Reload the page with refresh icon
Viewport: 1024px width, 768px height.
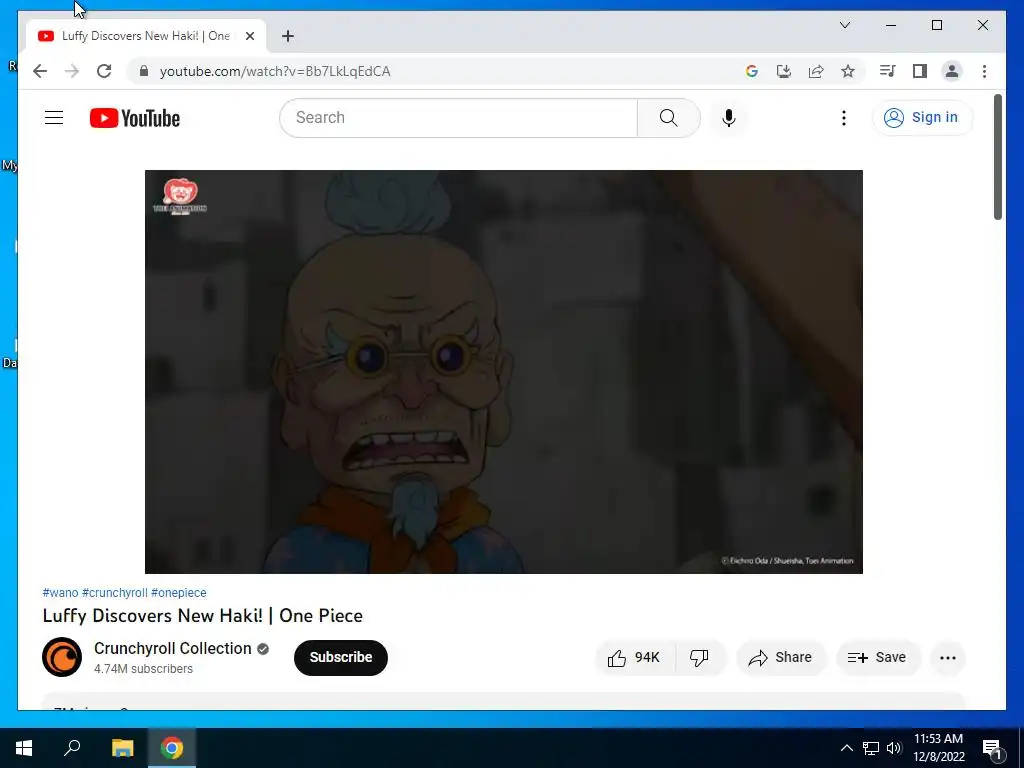[x=104, y=71]
